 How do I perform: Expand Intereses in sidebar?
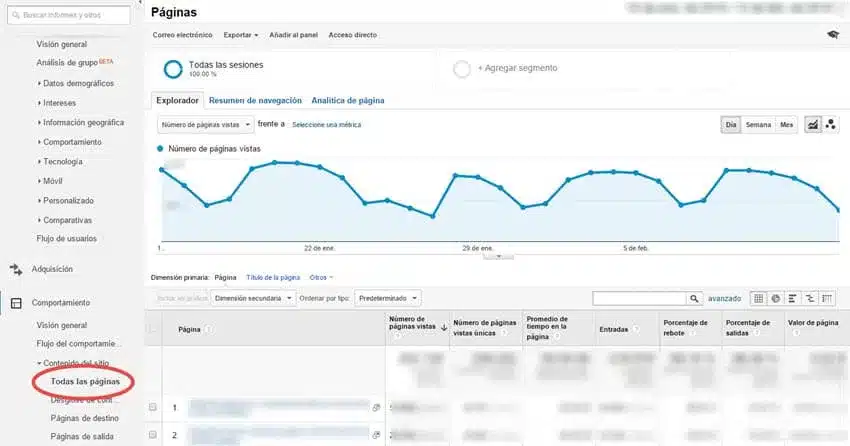pos(57,103)
